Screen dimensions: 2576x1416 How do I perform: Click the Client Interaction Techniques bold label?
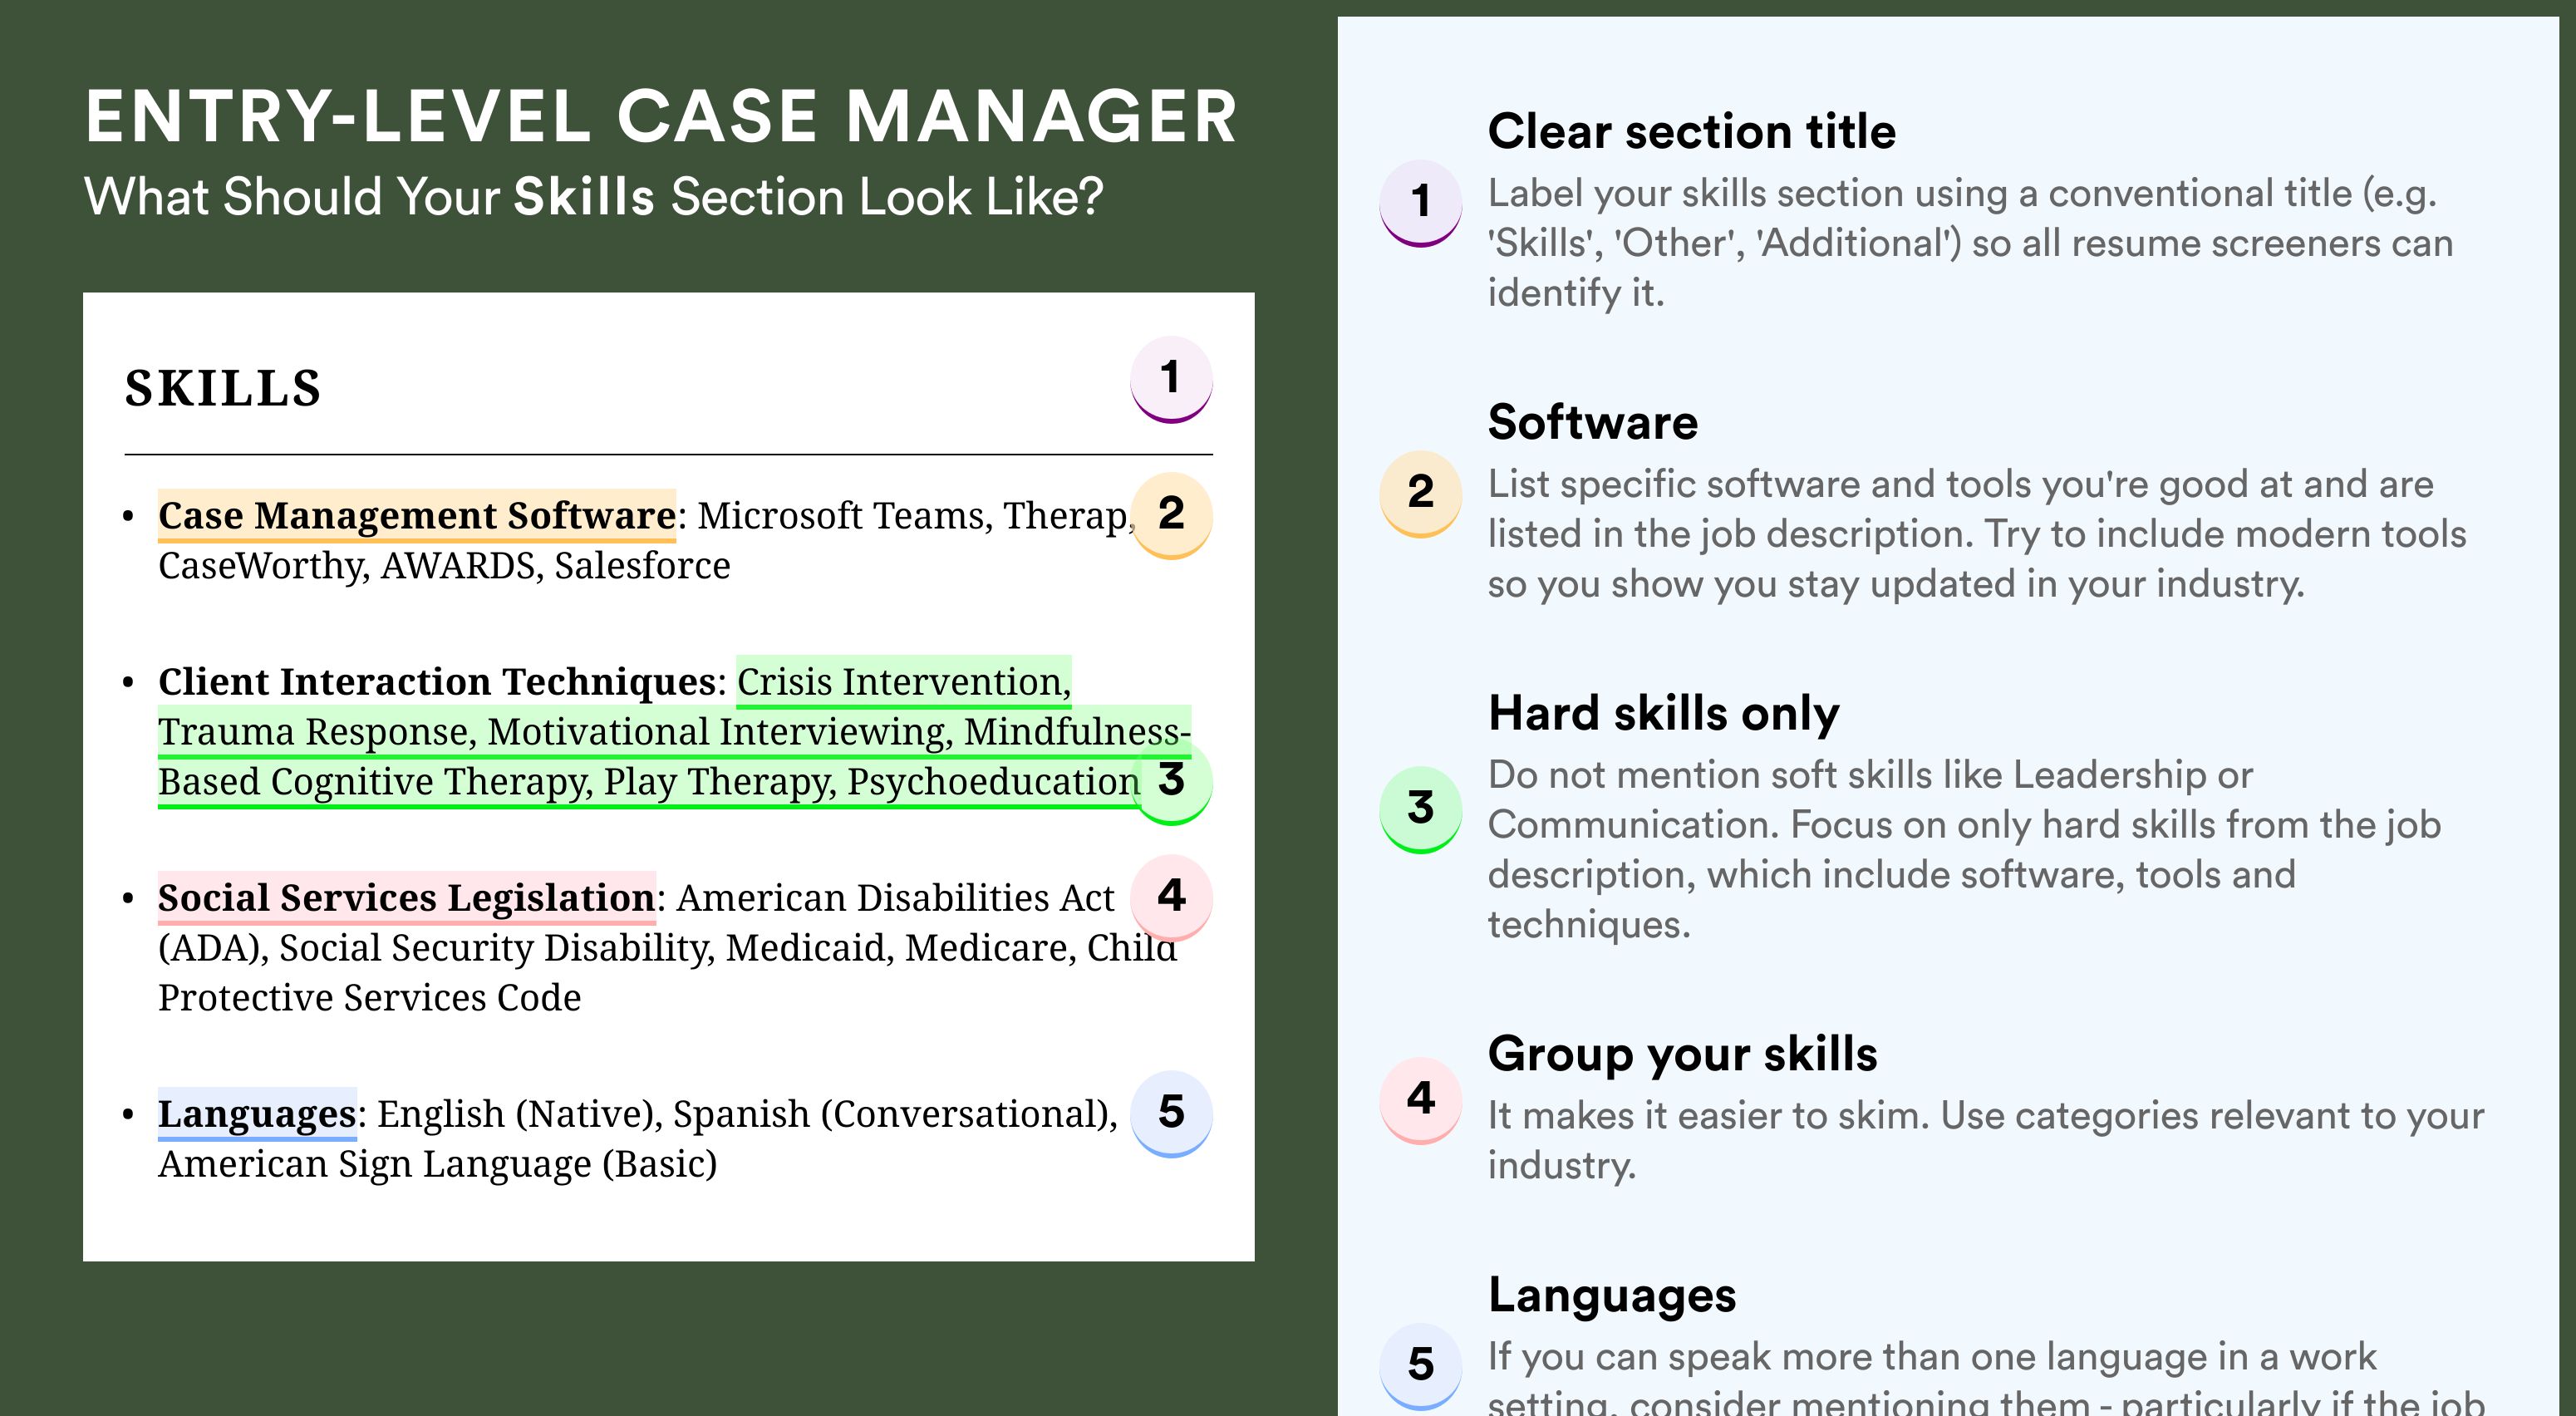(x=437, y=682)
